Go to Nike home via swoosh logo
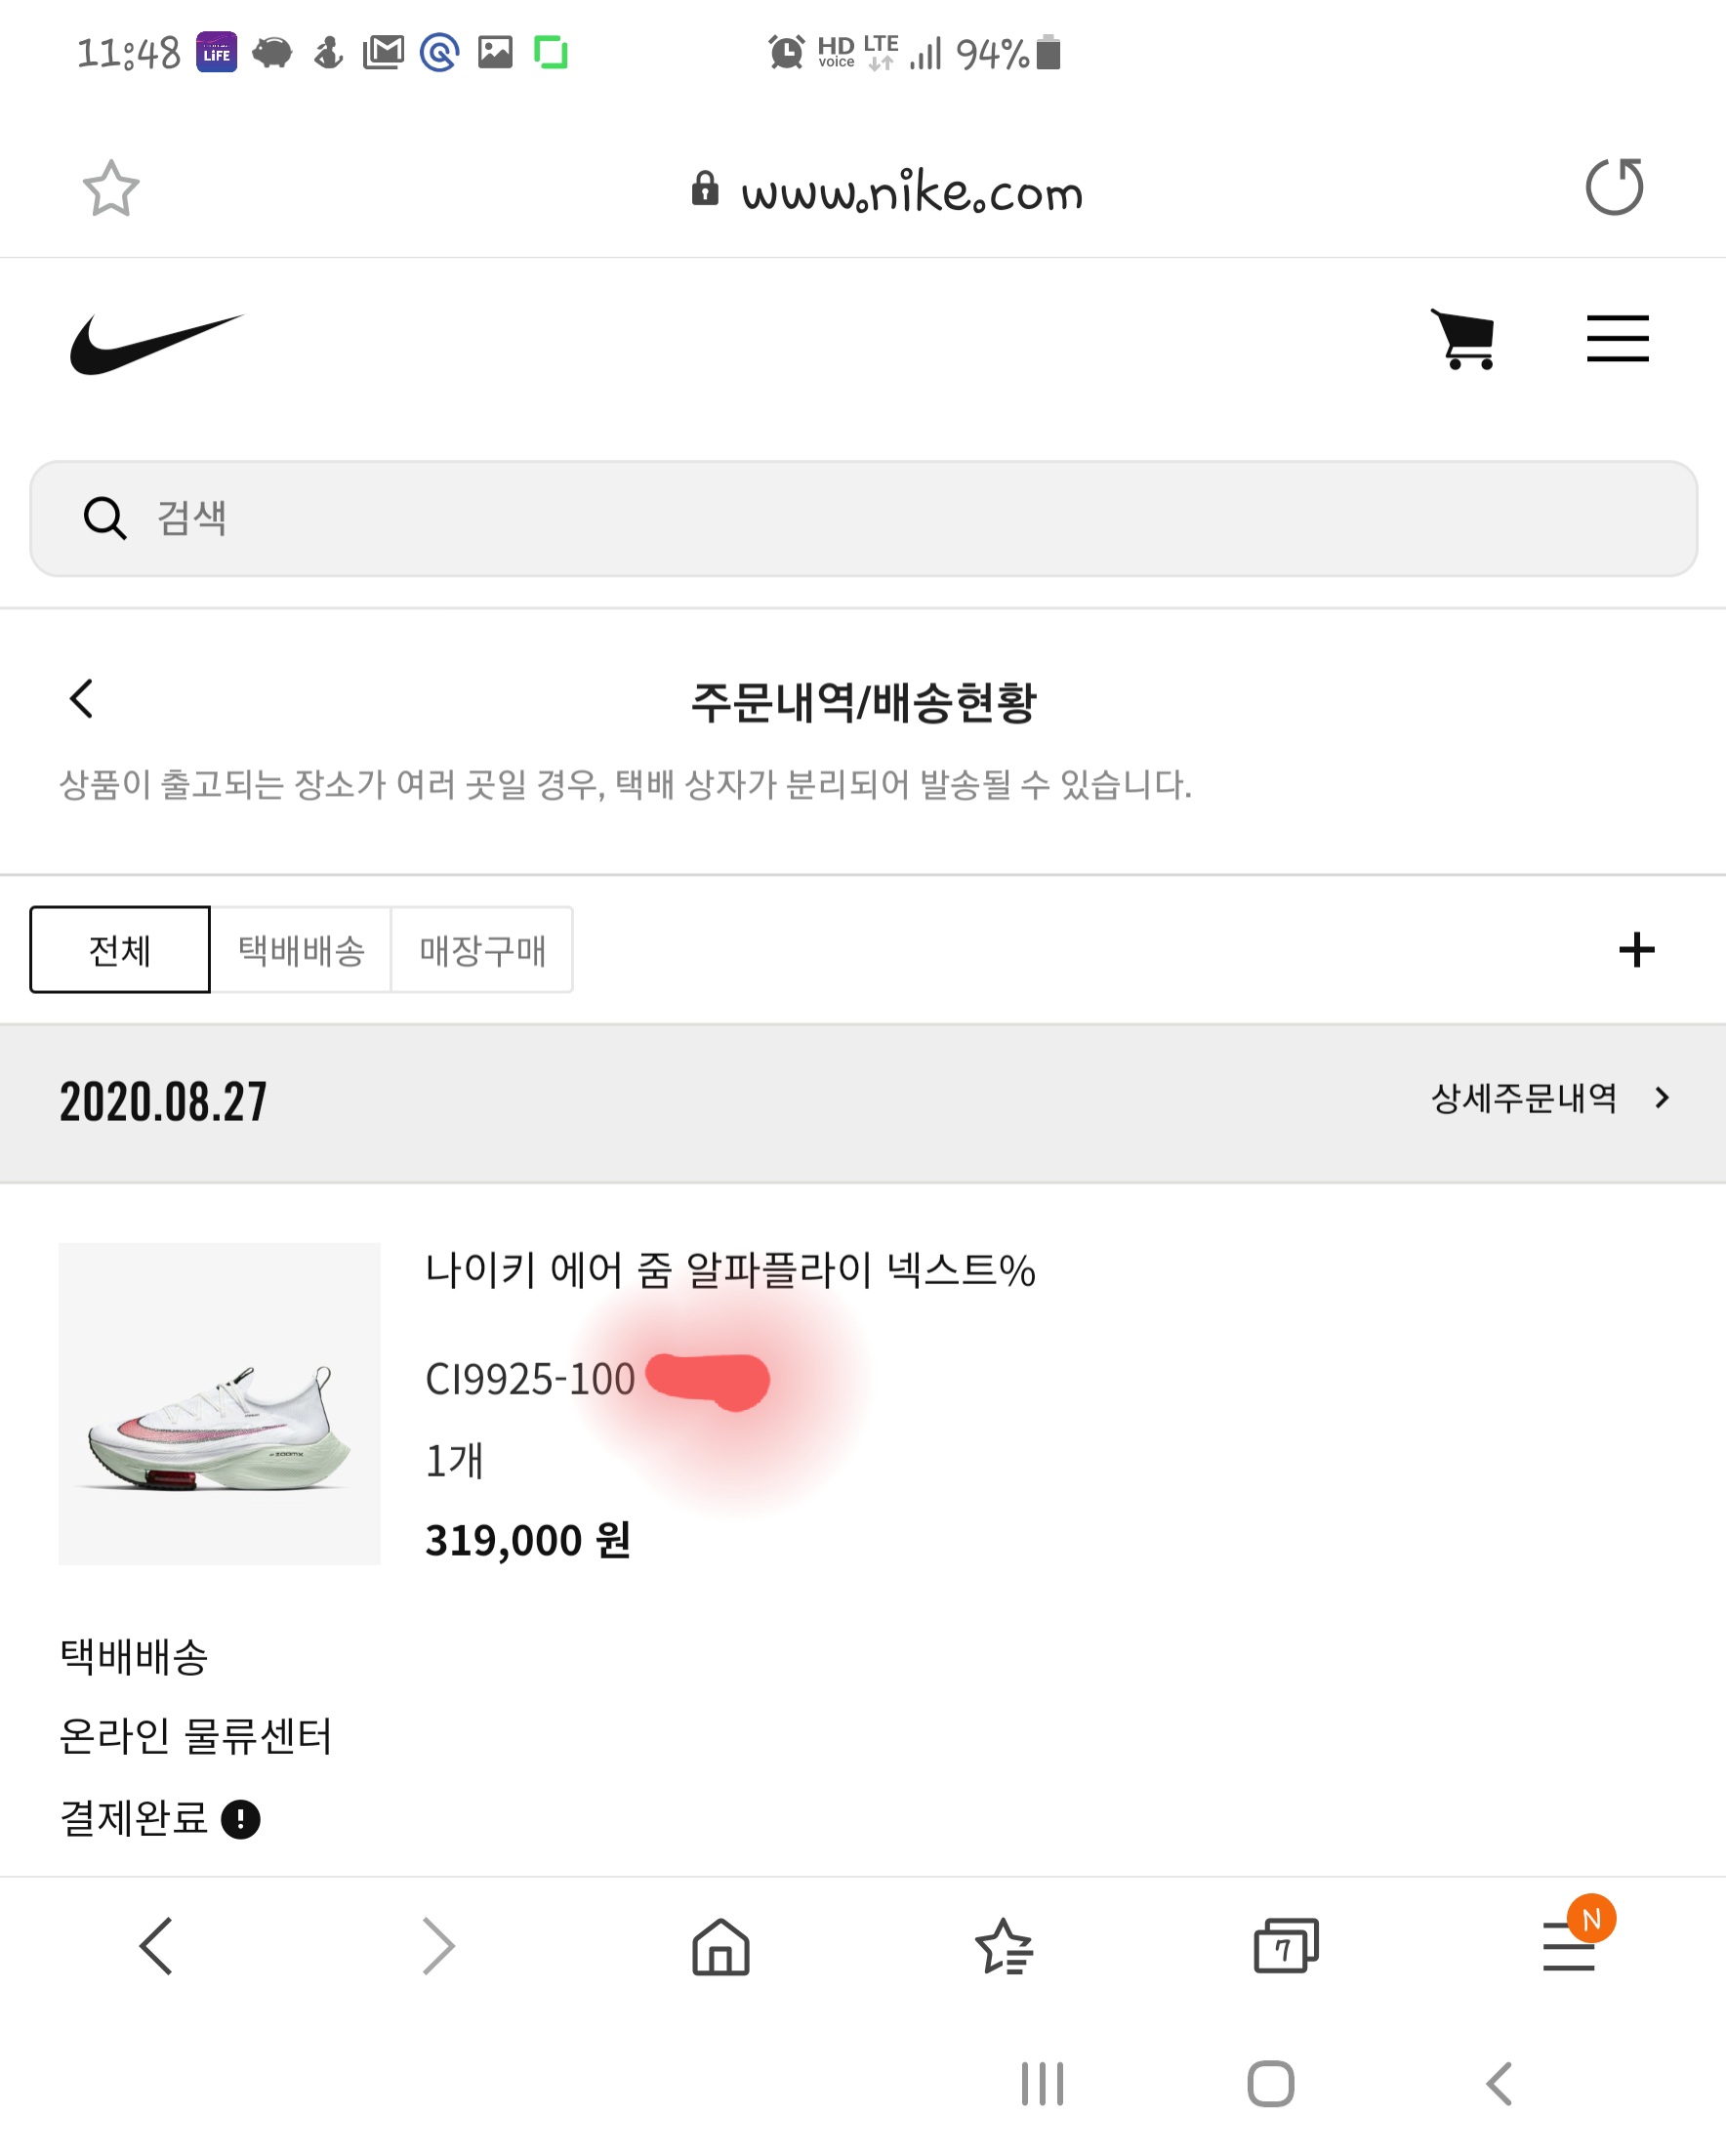 click(156, 343)
